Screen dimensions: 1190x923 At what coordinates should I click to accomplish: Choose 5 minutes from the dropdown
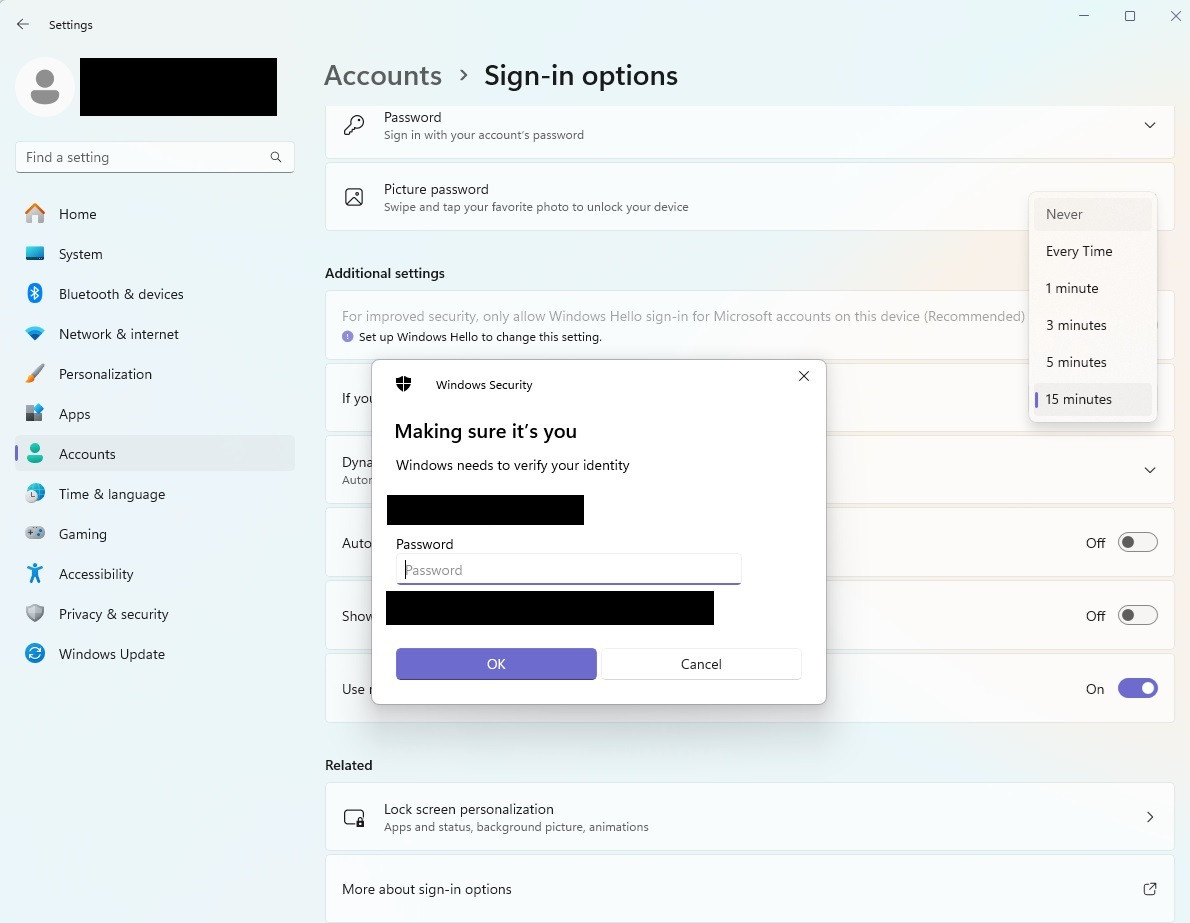click(x=1093, y=362)
